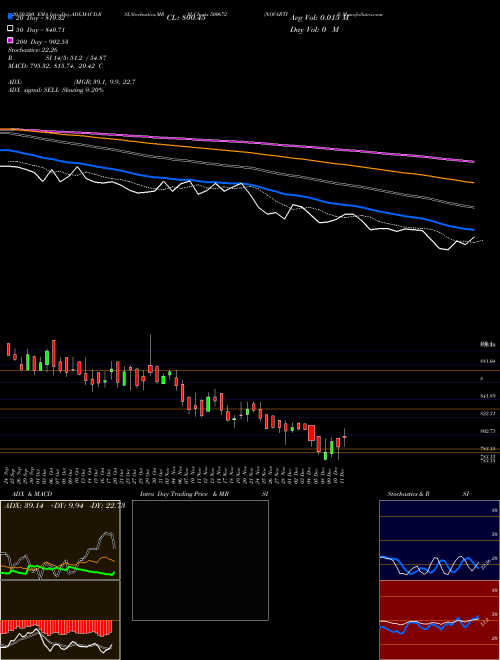
Task: Click the last candlestick, dated 11 Dec
Action: pos(345,438)
